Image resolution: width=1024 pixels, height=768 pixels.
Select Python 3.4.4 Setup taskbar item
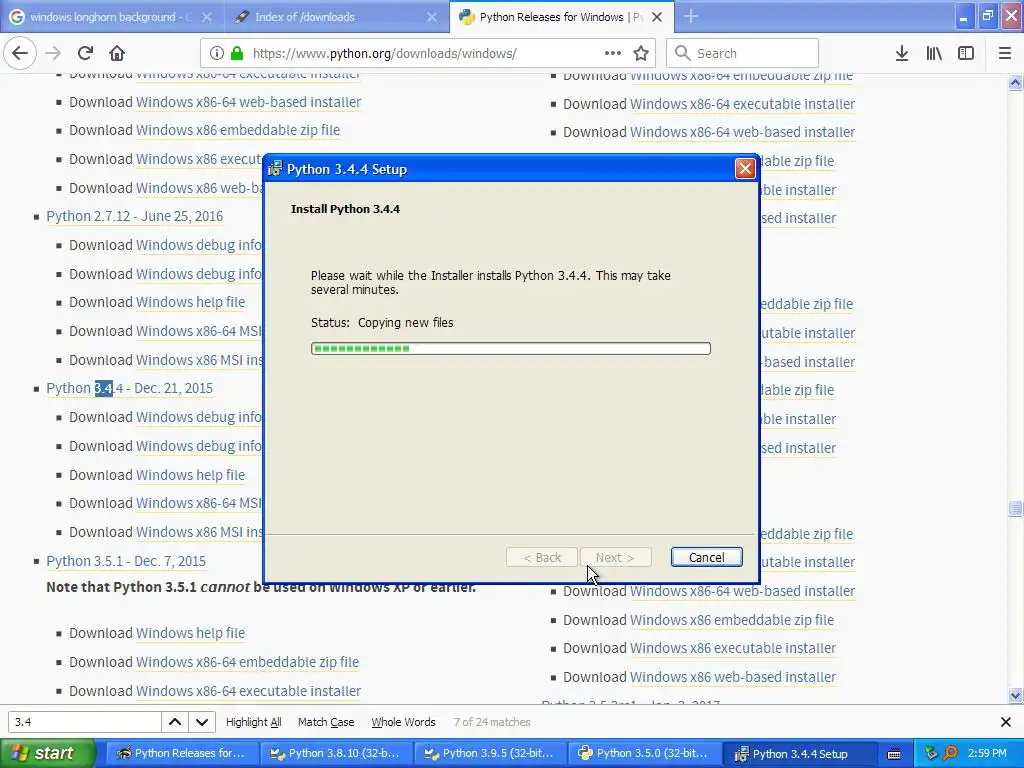click(798, 754)
